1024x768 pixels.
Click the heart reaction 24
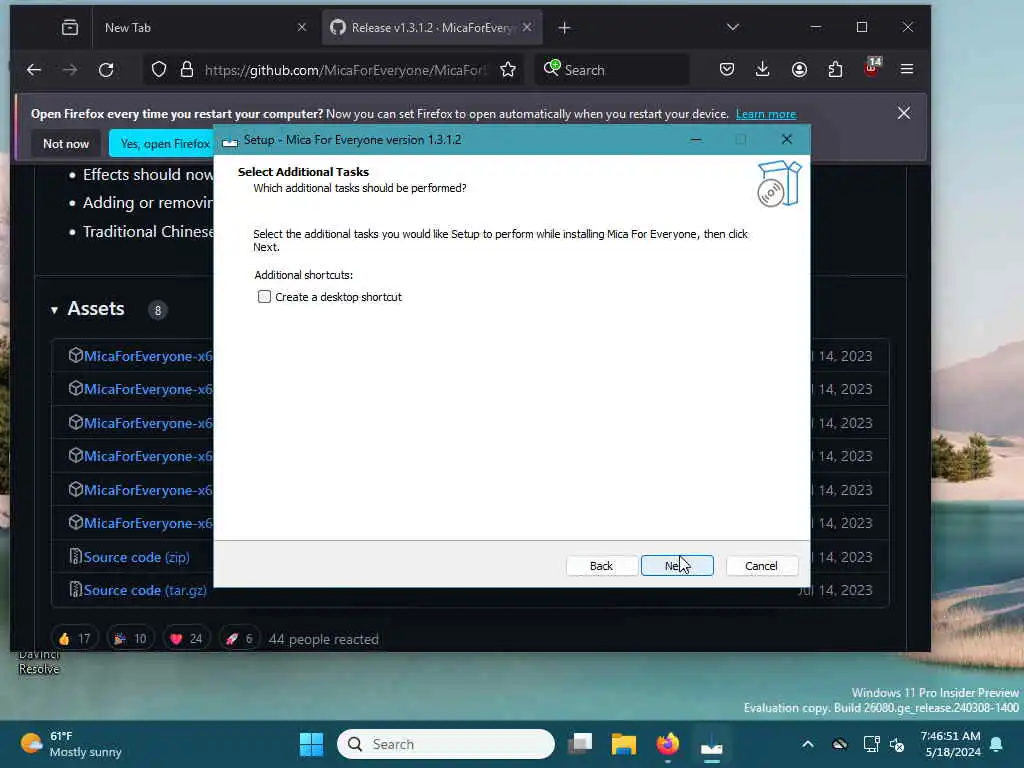point(186,639)
